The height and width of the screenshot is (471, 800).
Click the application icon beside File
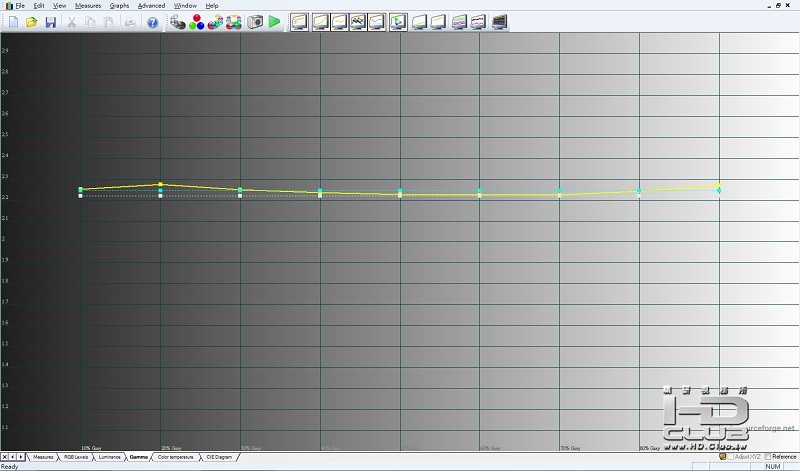9,6
